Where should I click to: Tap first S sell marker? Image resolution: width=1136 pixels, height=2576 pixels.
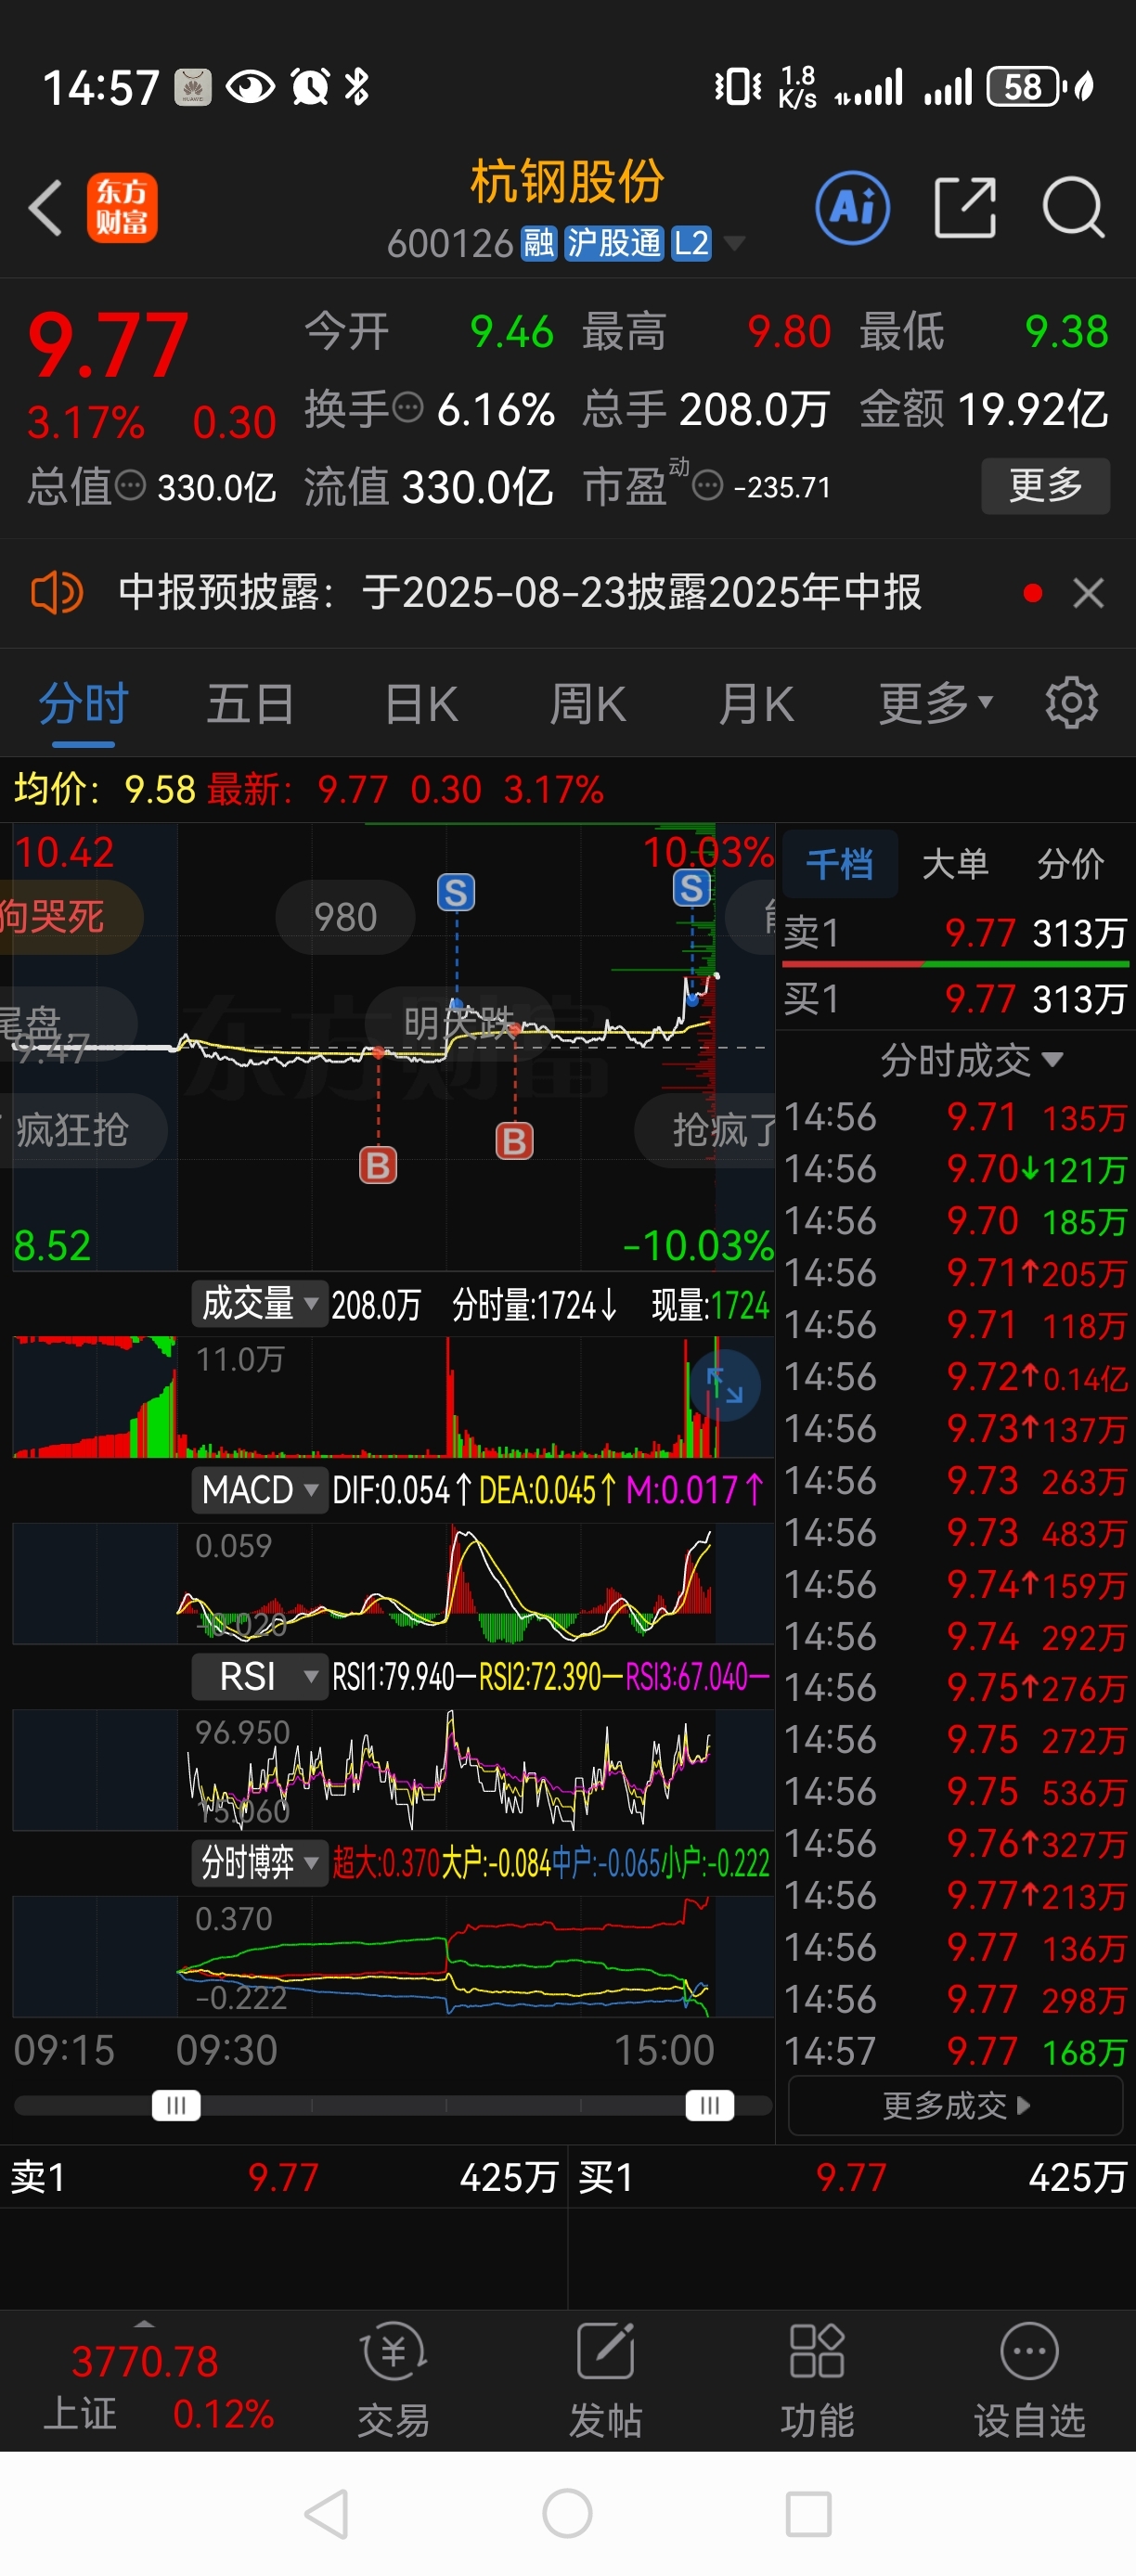tap(456, 892)
